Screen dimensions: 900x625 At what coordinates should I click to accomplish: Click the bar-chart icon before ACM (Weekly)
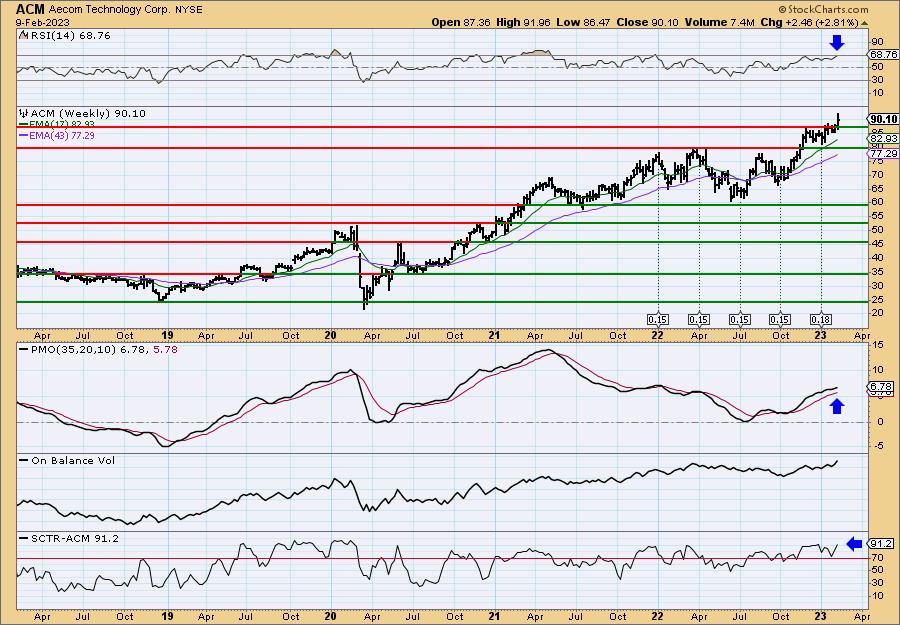23,114
